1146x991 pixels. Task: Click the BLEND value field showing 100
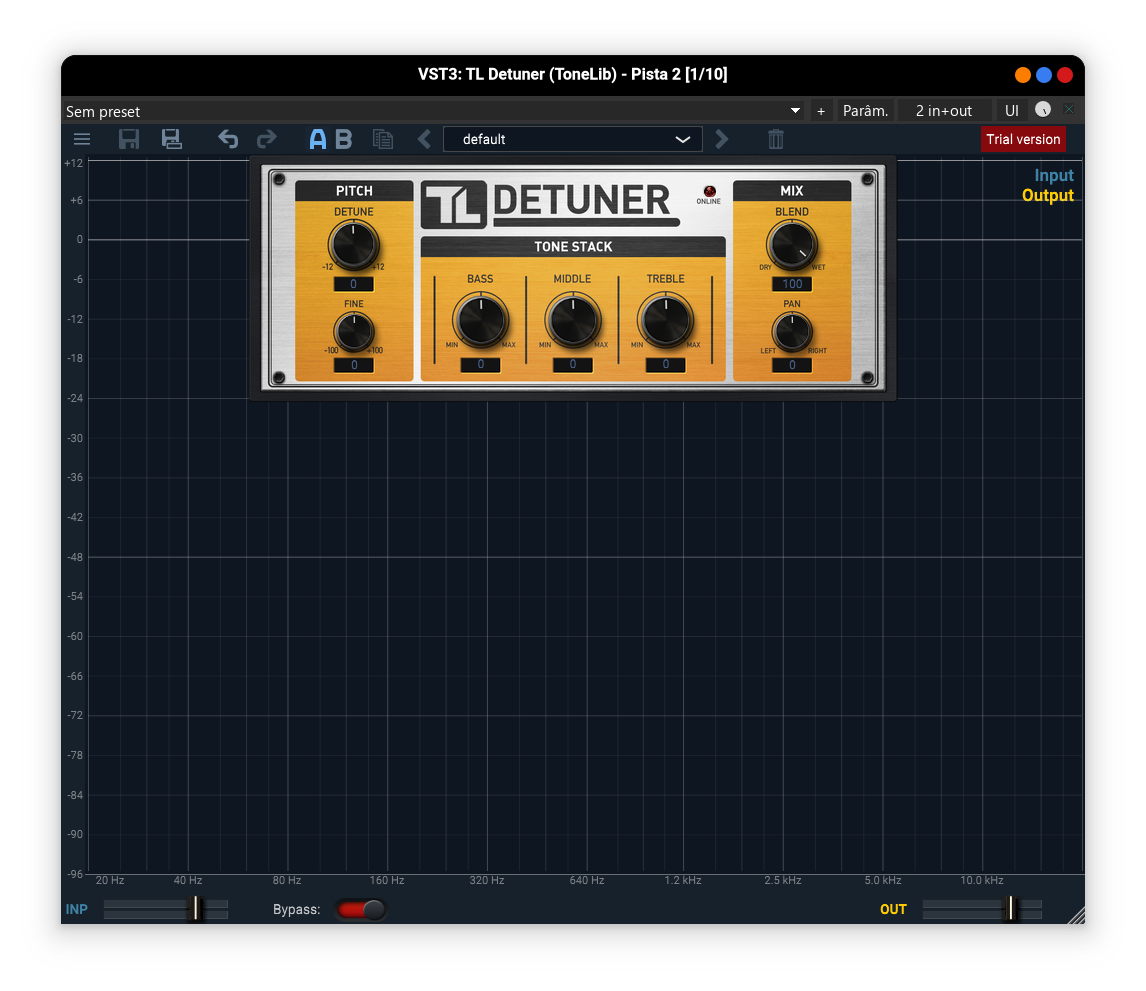tap(792, 284)
